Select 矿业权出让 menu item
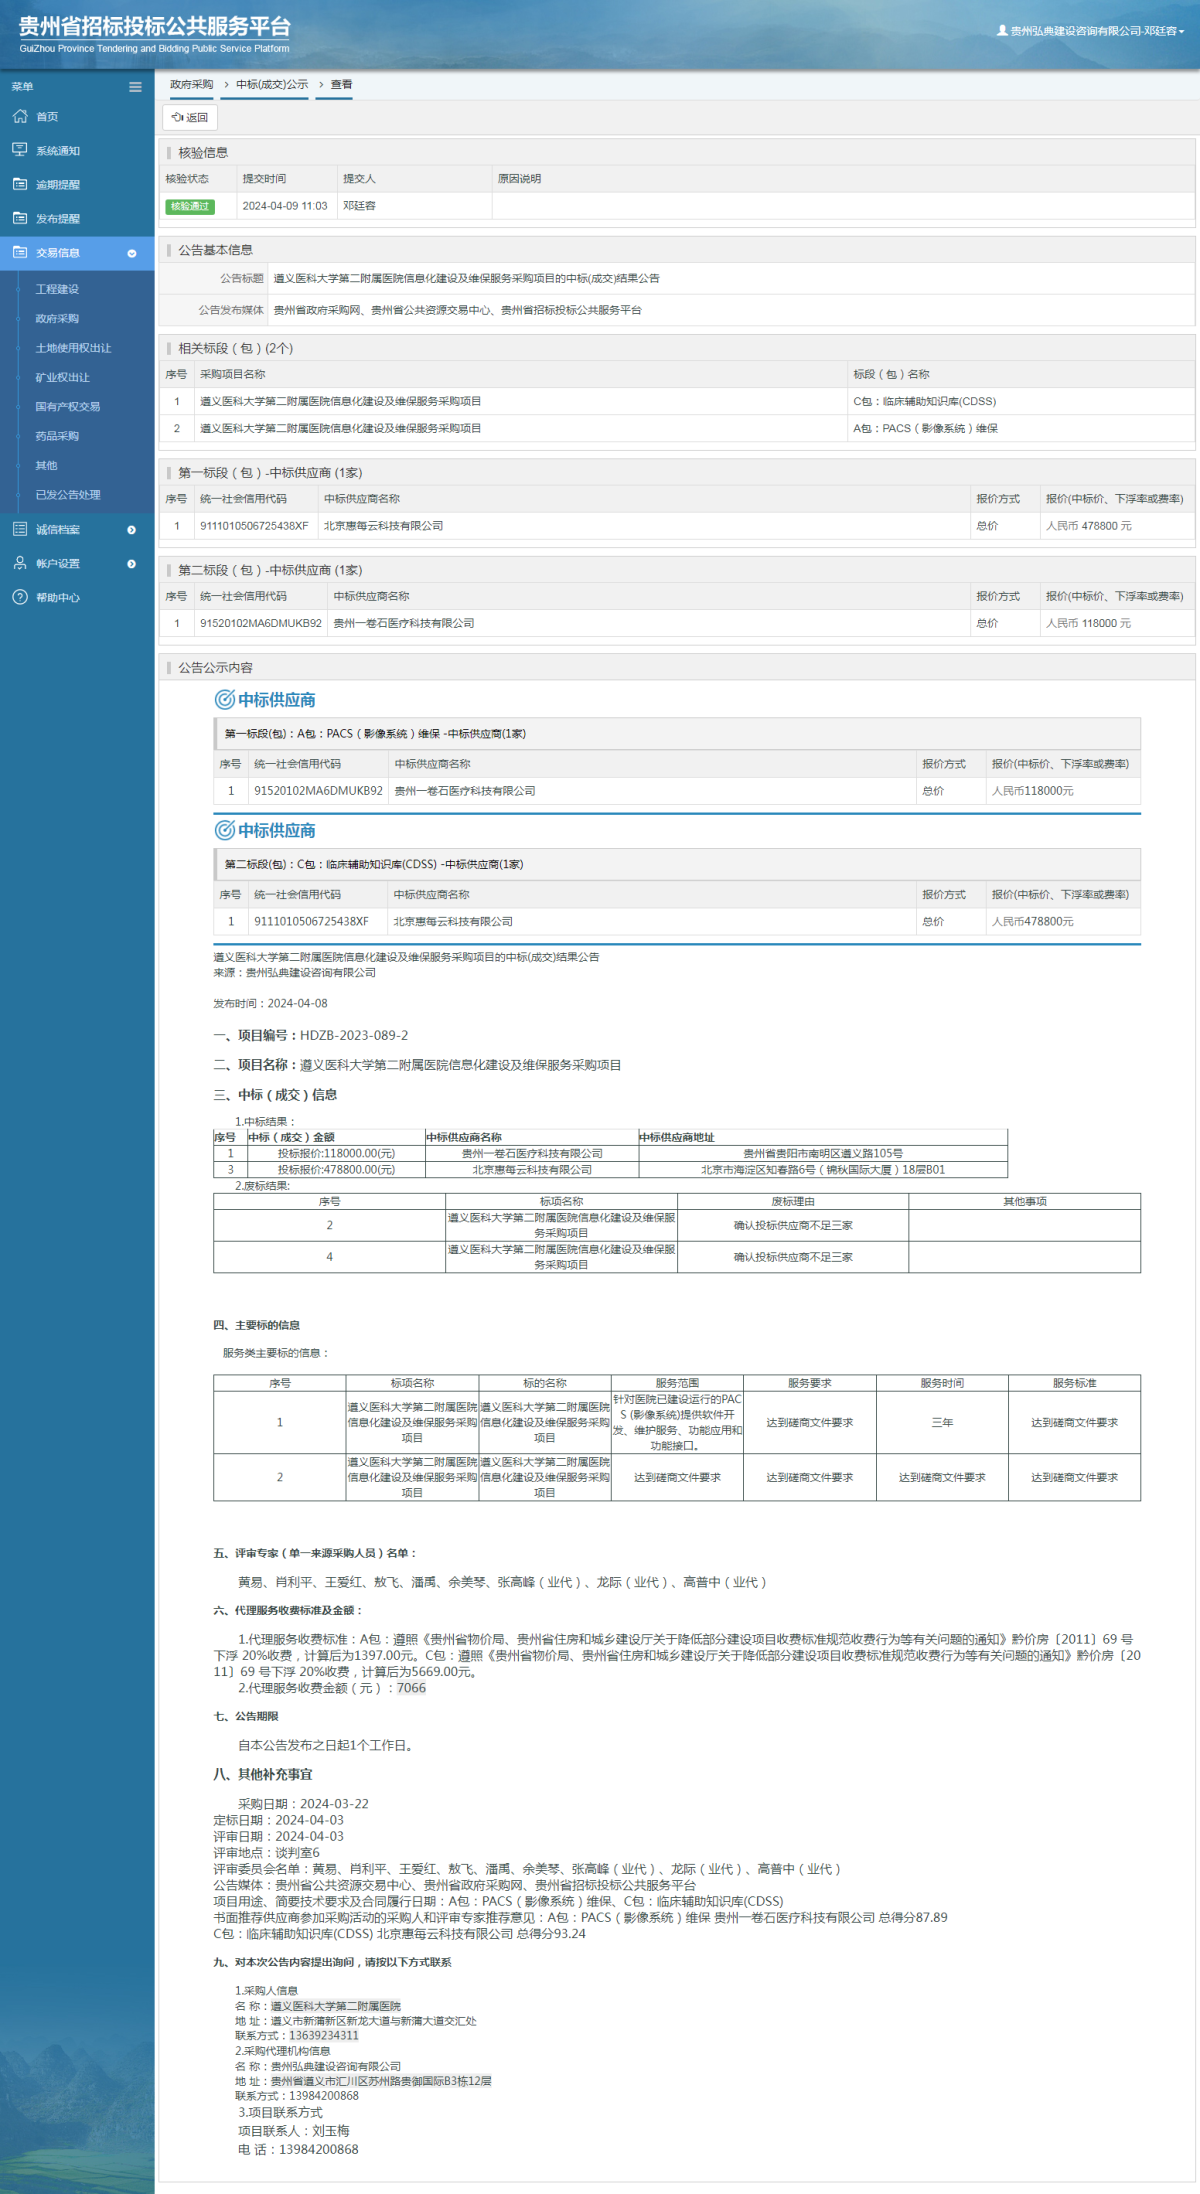This screenshot has width=1200, height=2194. 62,377
